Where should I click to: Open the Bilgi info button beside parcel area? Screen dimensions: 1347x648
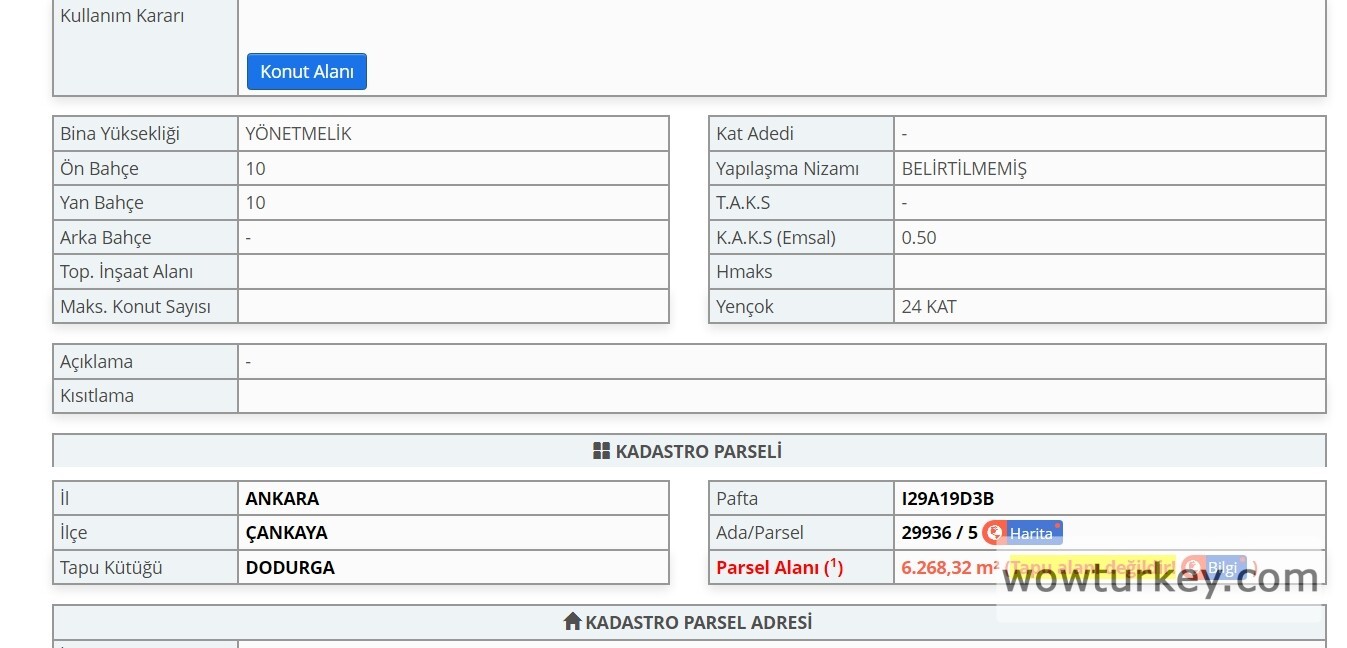pos(1214,568)
